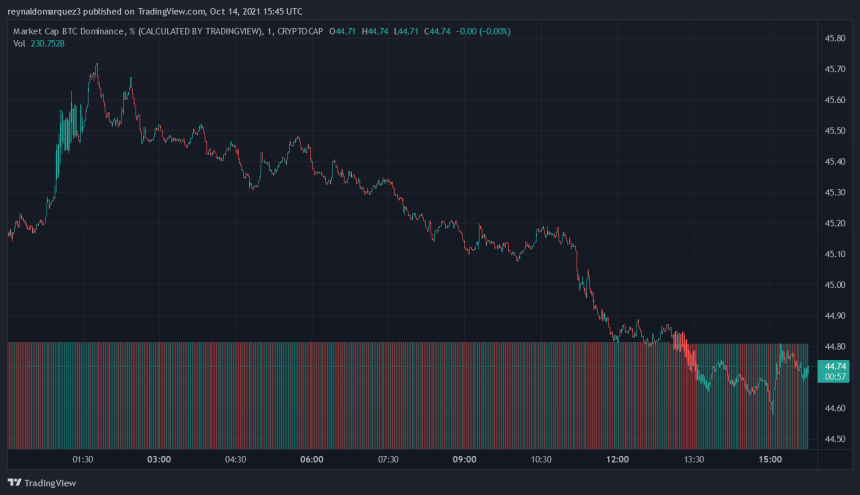Image resolution: width=860 pixels, height=495 pixels.
Task: Click the closing value C44.74 in legend
Action: (440, 30)
